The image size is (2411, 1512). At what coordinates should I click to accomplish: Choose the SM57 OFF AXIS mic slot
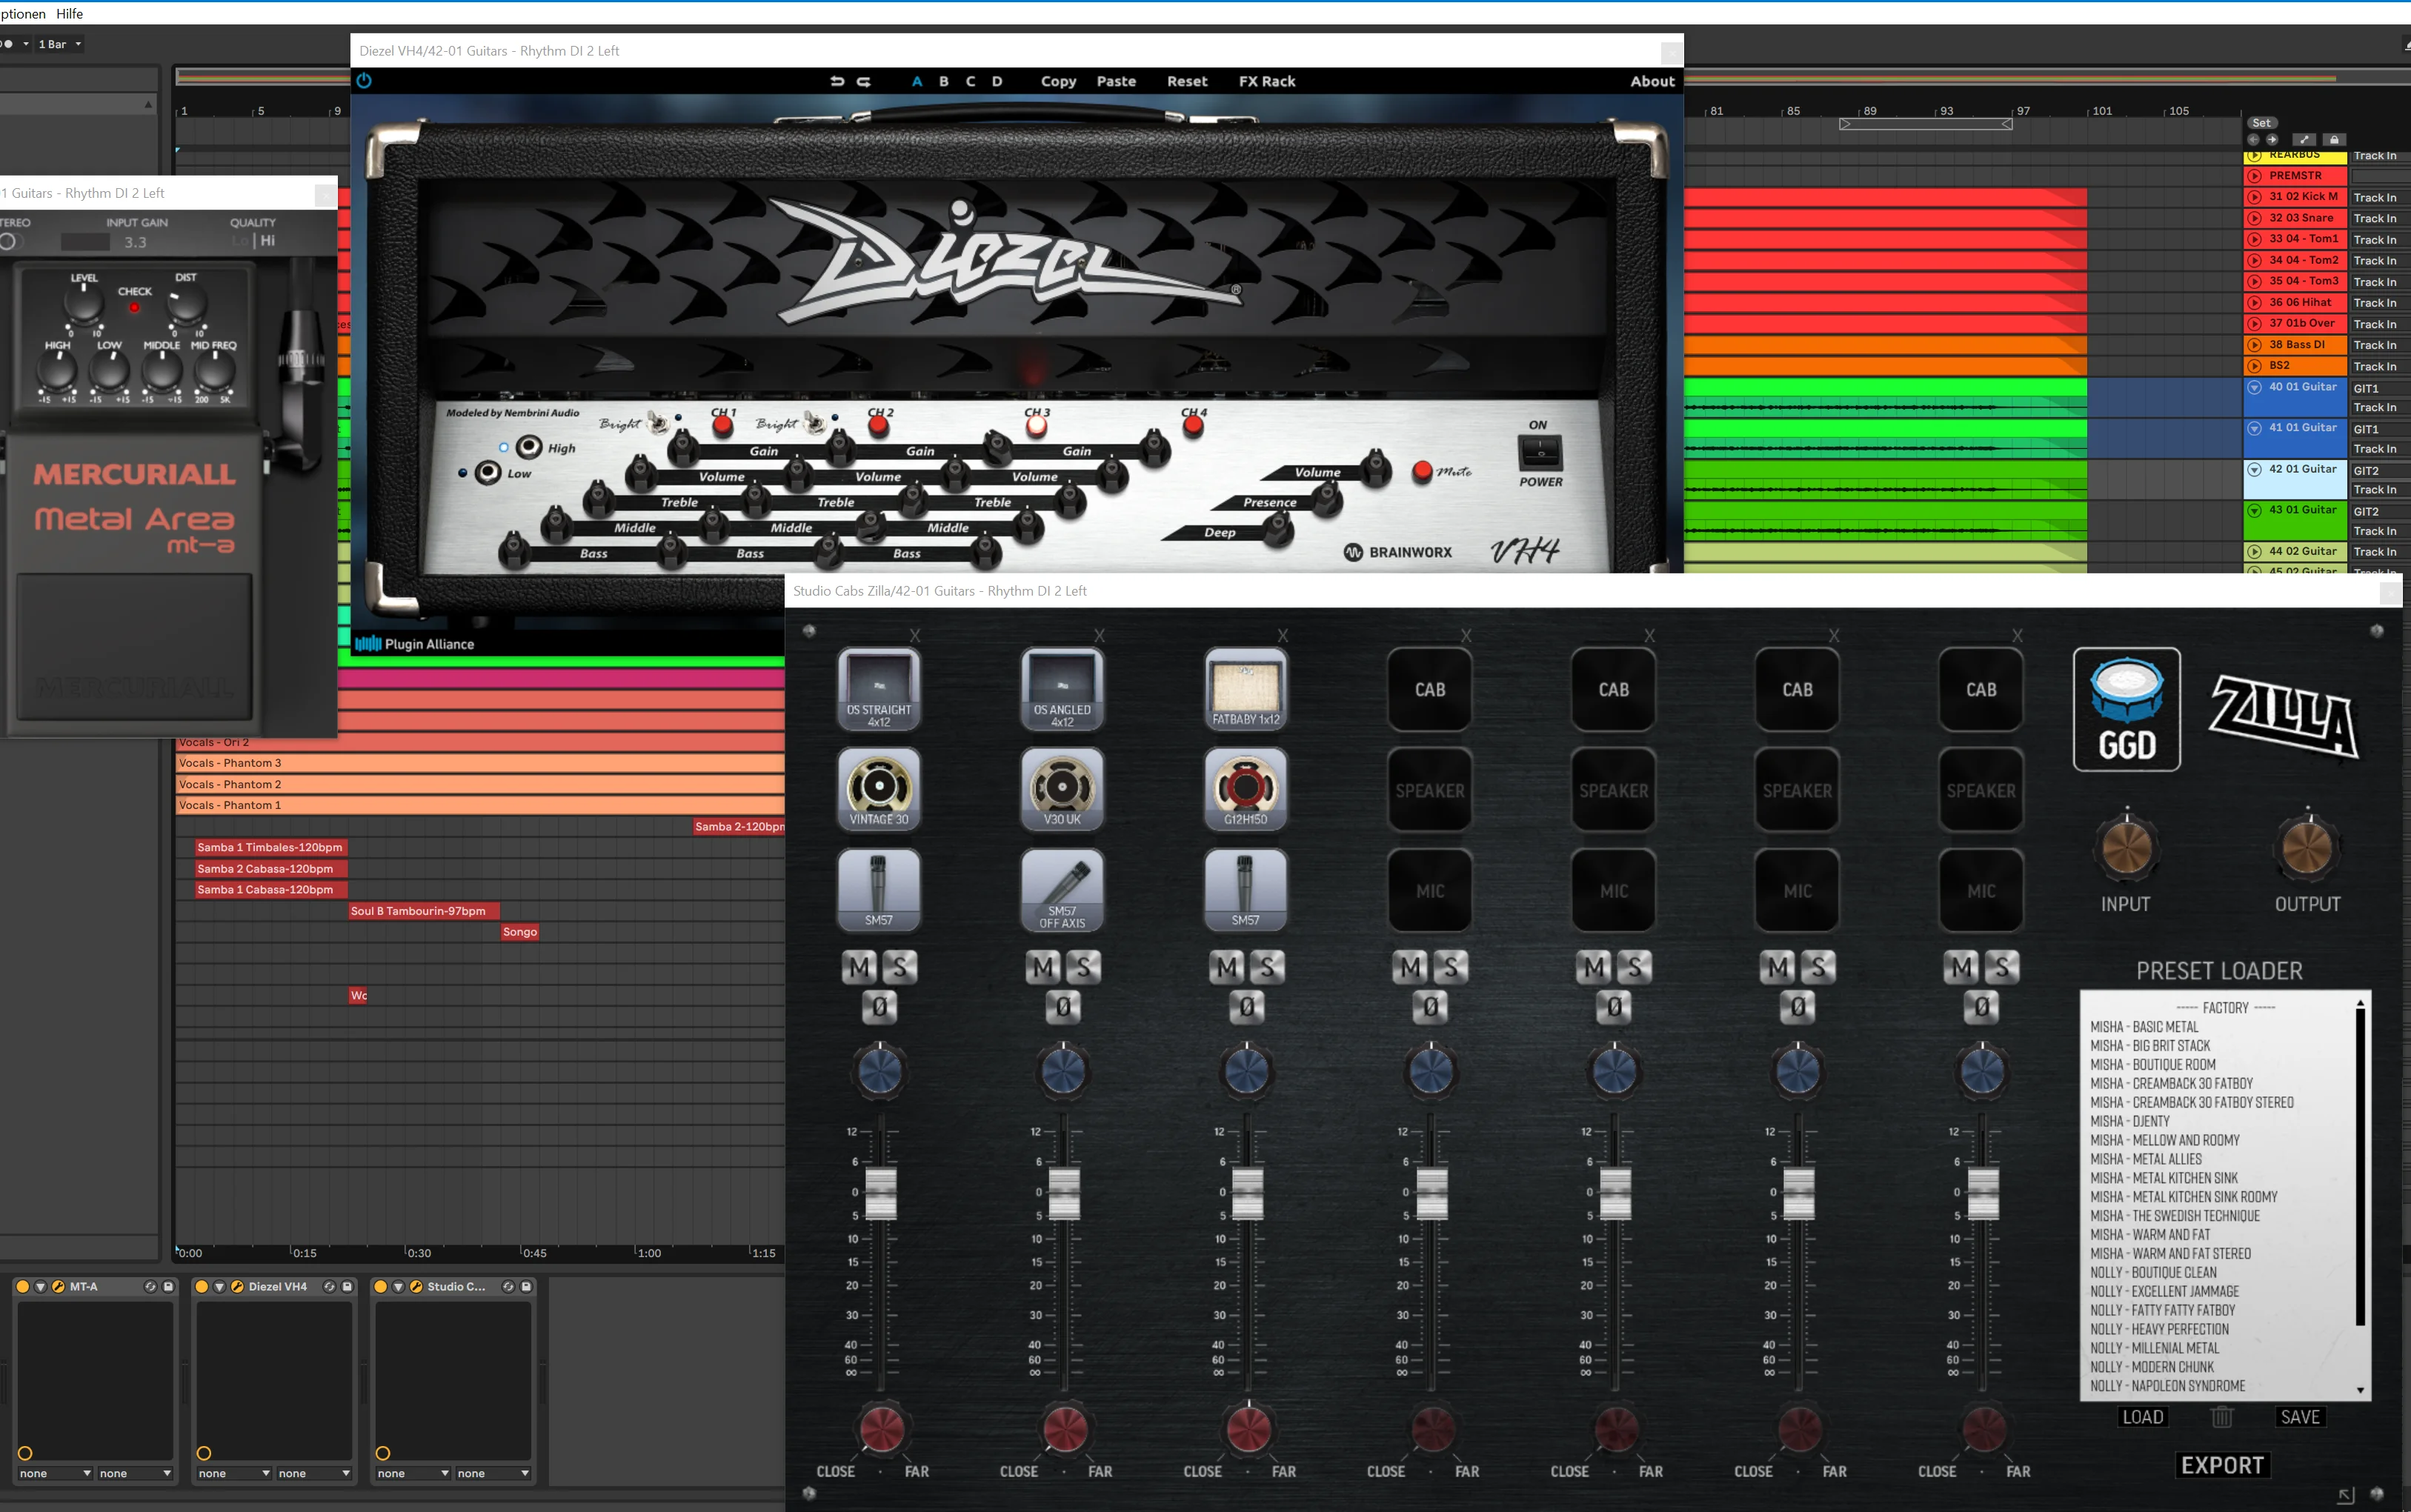click(1062, 890)
